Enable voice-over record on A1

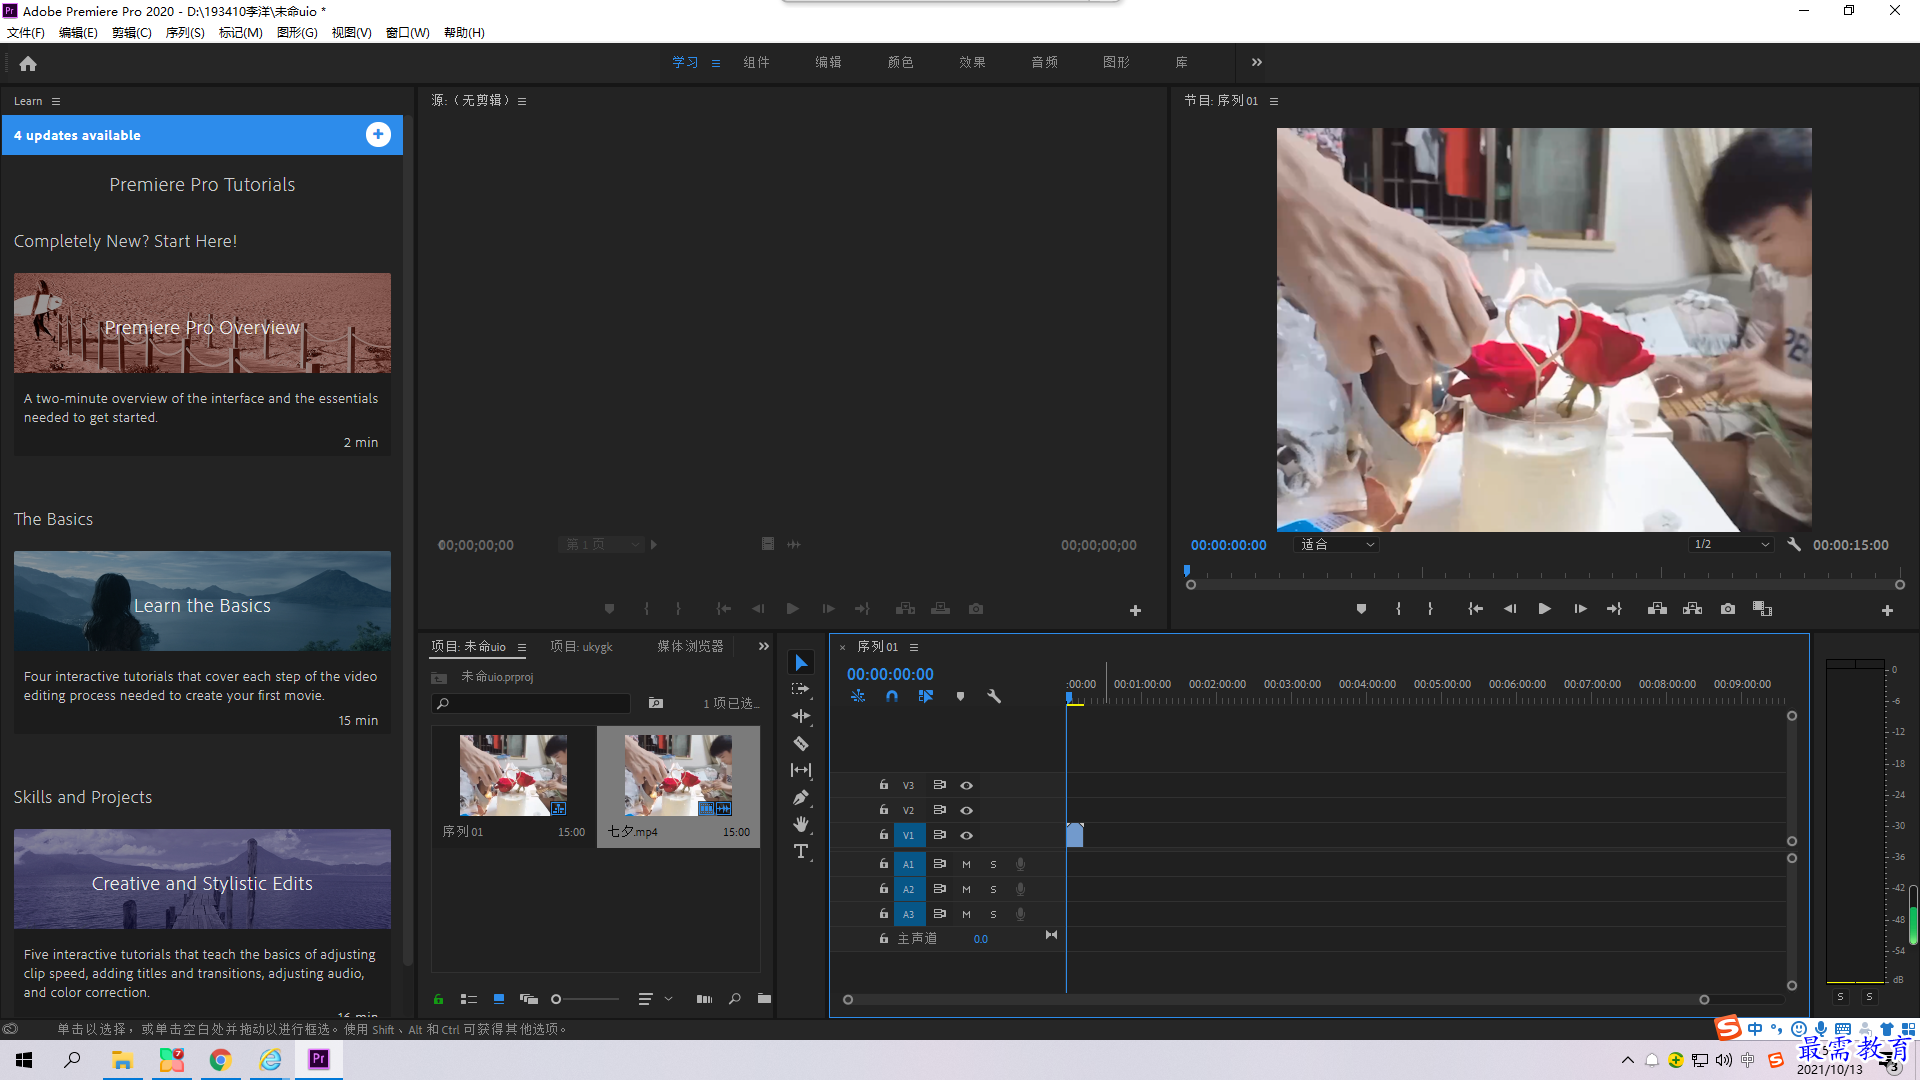point(1020,864)
